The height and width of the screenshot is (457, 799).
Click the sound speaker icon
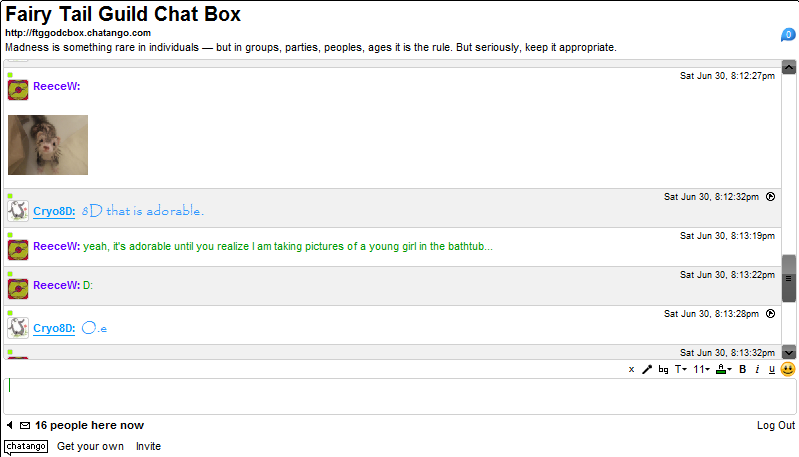click(10, 425)
